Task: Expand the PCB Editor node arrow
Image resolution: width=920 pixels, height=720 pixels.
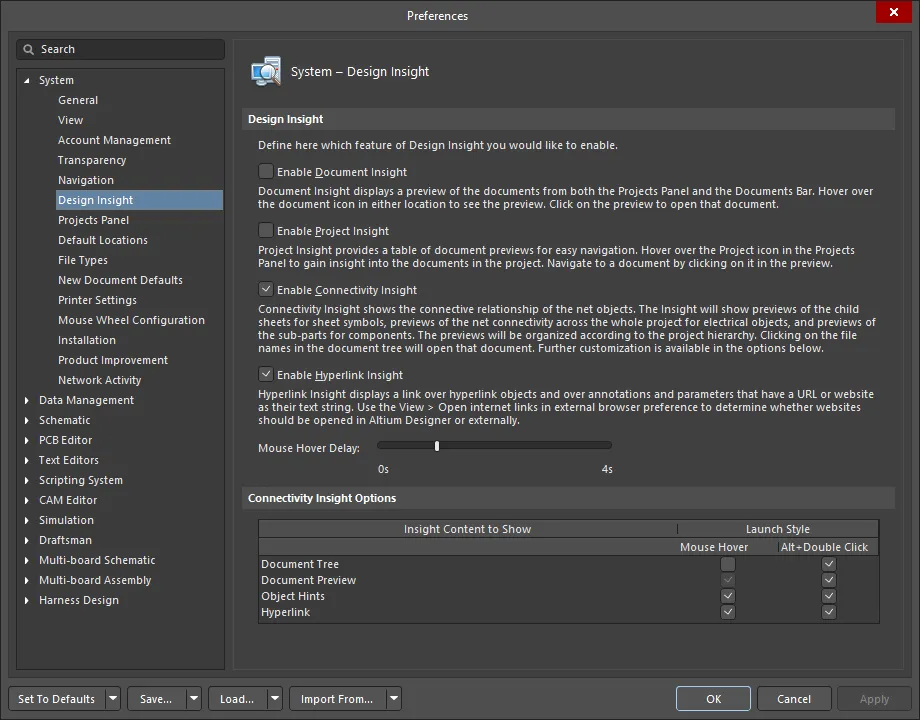Action: tap(26, 440)
